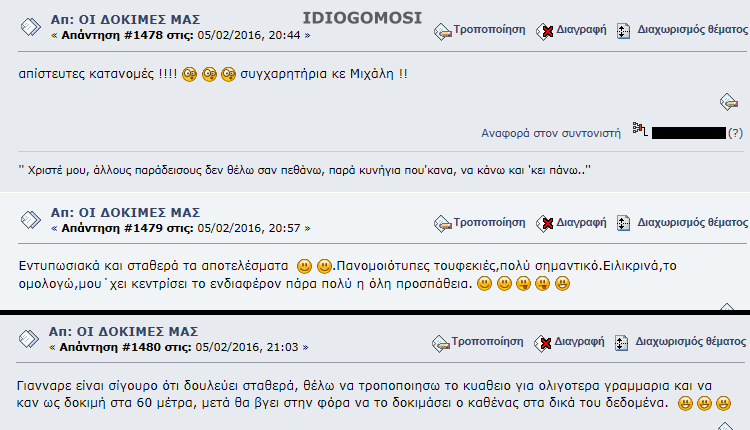
Task: Click the Διαγραφή red X icon on reply #1478
Action: click(544, 32)
